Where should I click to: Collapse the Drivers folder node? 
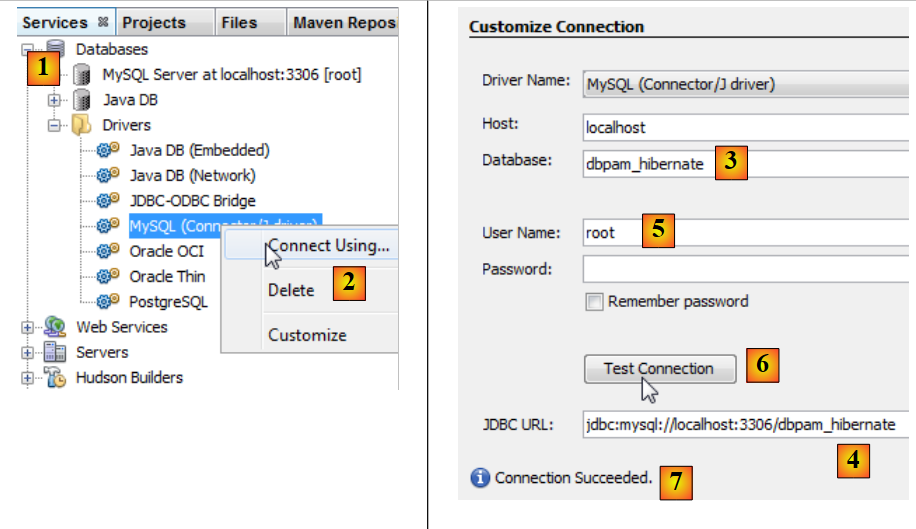point(54,125)
